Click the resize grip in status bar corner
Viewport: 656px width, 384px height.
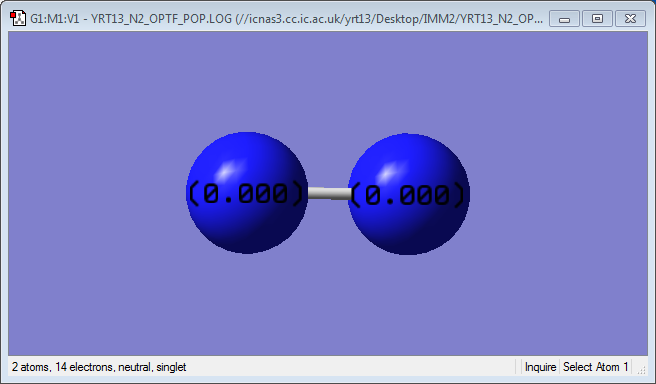[642, 369]
